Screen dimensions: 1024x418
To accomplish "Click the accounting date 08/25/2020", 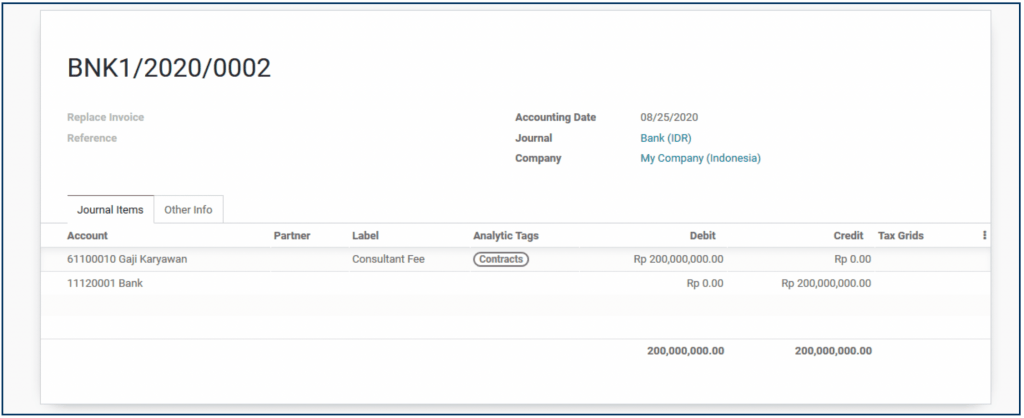I will tap(669, 117).
